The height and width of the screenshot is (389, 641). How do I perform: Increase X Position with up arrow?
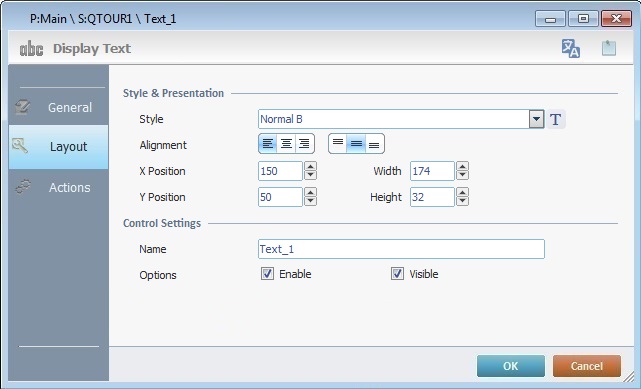[310, 166]
